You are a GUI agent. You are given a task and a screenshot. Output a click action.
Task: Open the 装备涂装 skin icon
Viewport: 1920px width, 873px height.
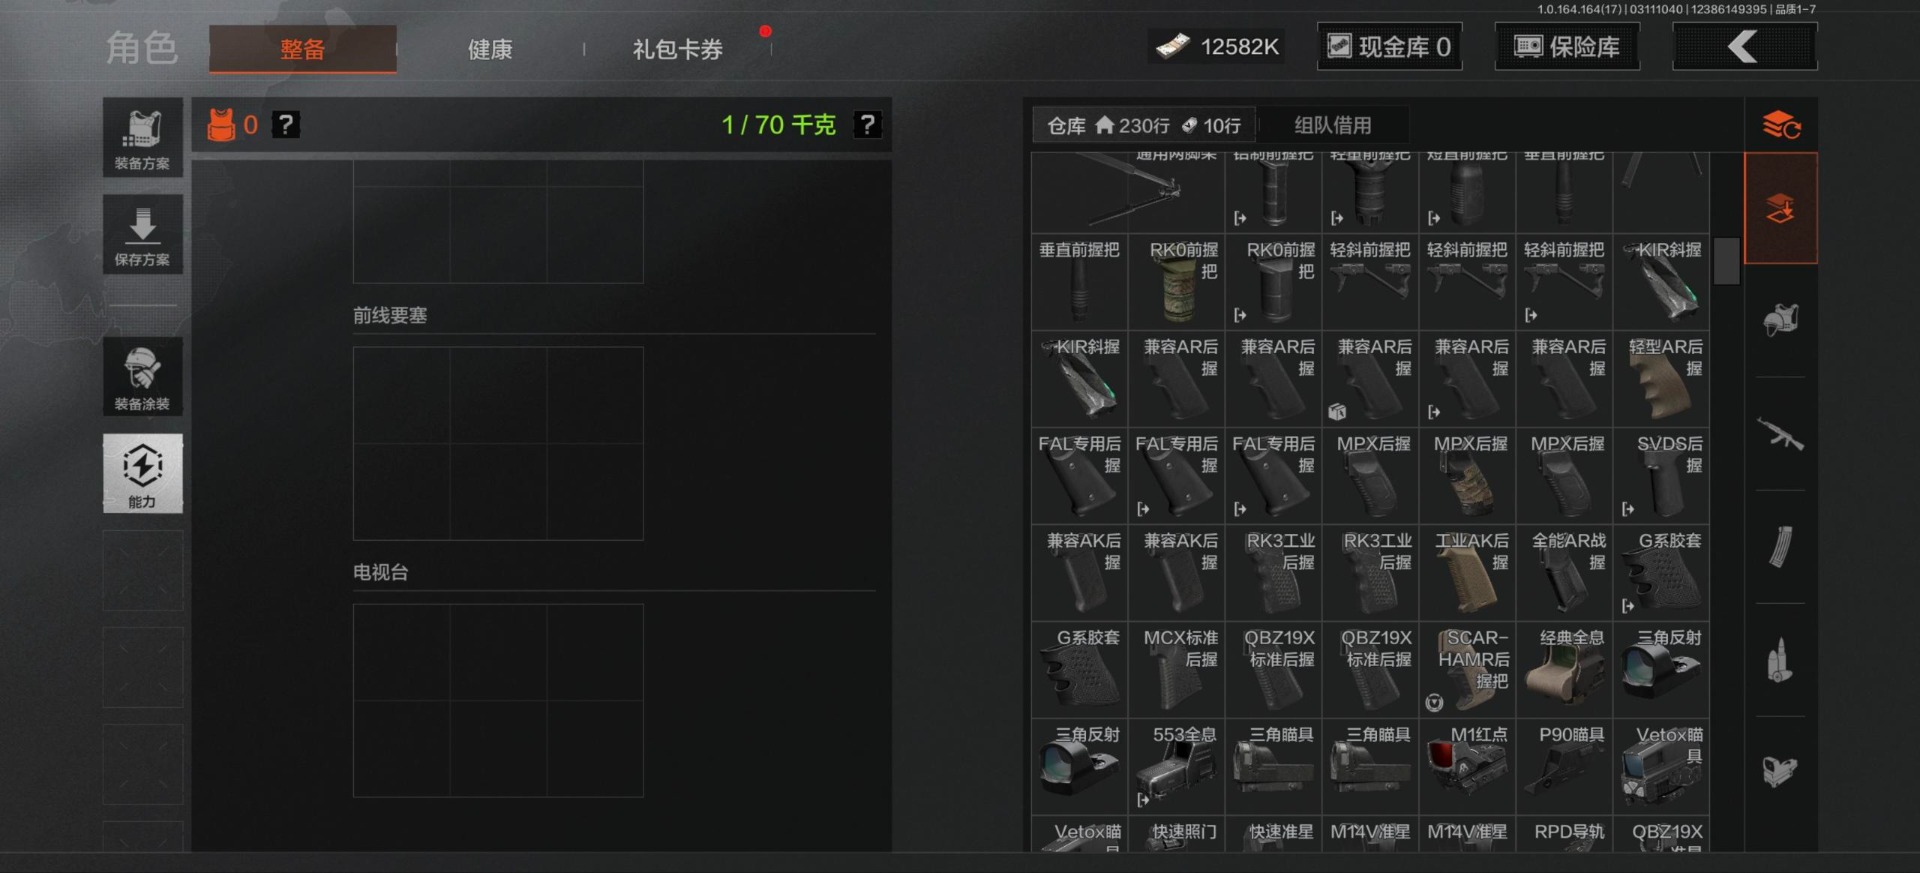pyautogui.click(x=142, y=376)
